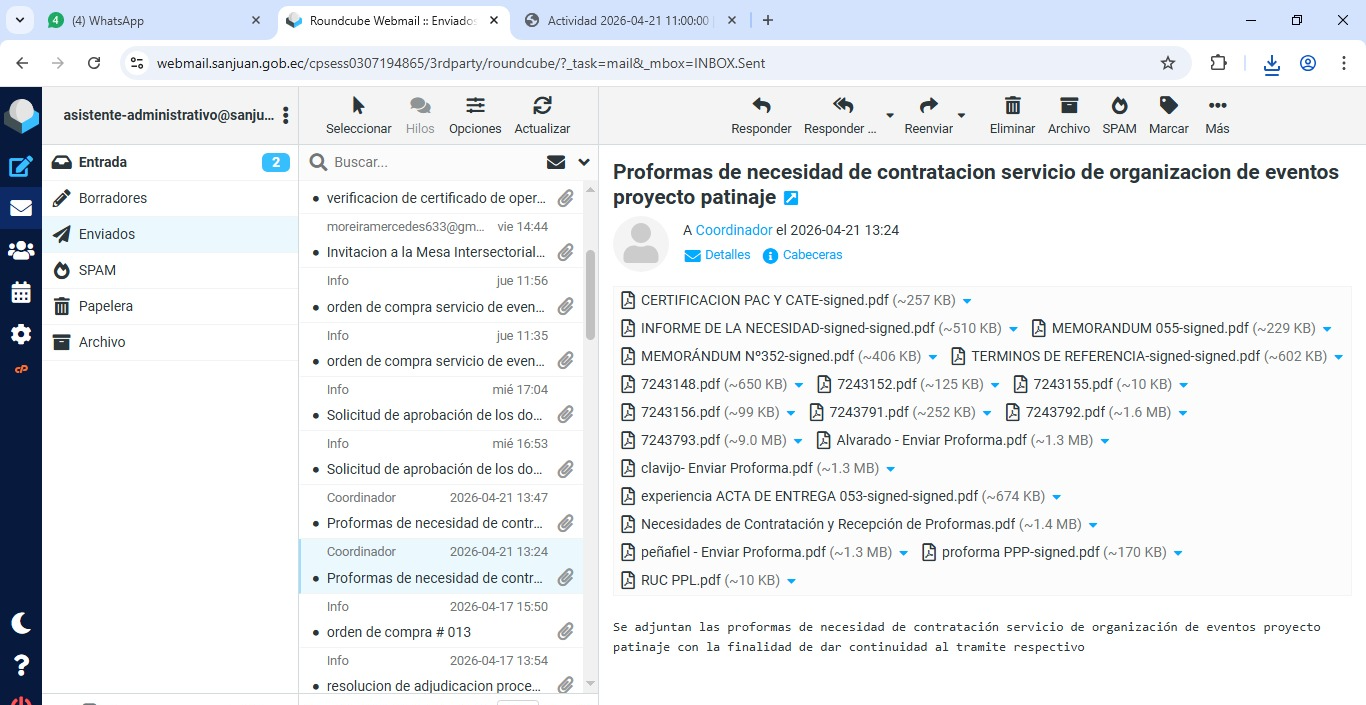Click the Coordinador recipient link

click(x=734, y=230)
